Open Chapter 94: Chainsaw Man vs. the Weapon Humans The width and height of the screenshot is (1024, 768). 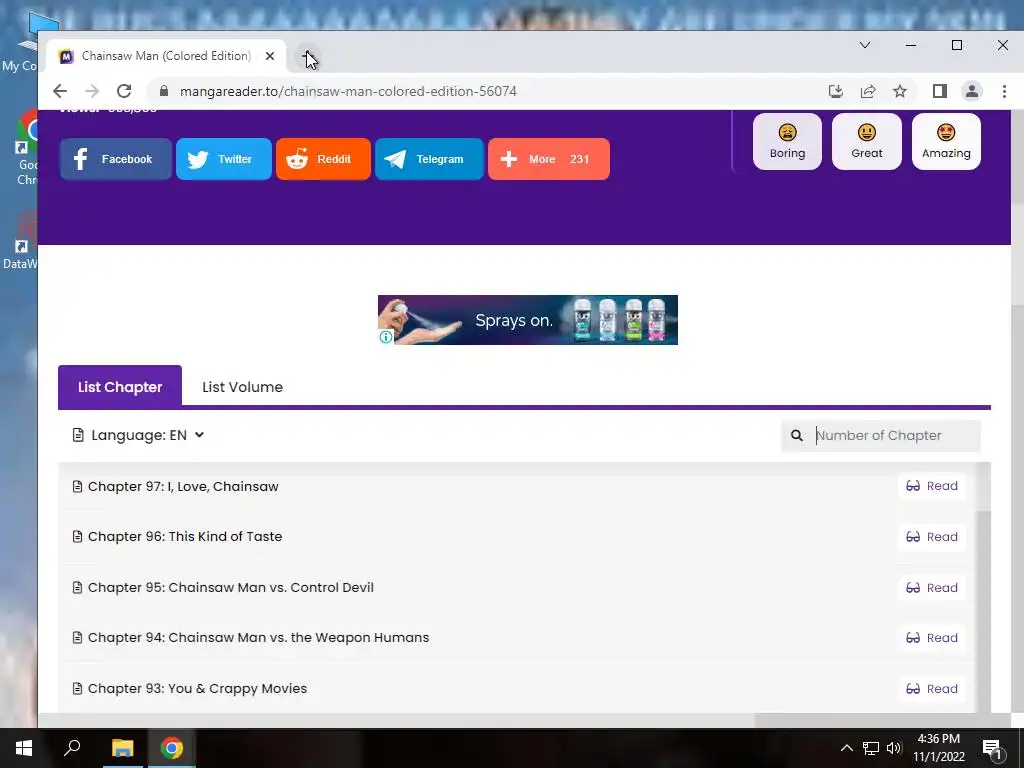click(x=258, y=637)
